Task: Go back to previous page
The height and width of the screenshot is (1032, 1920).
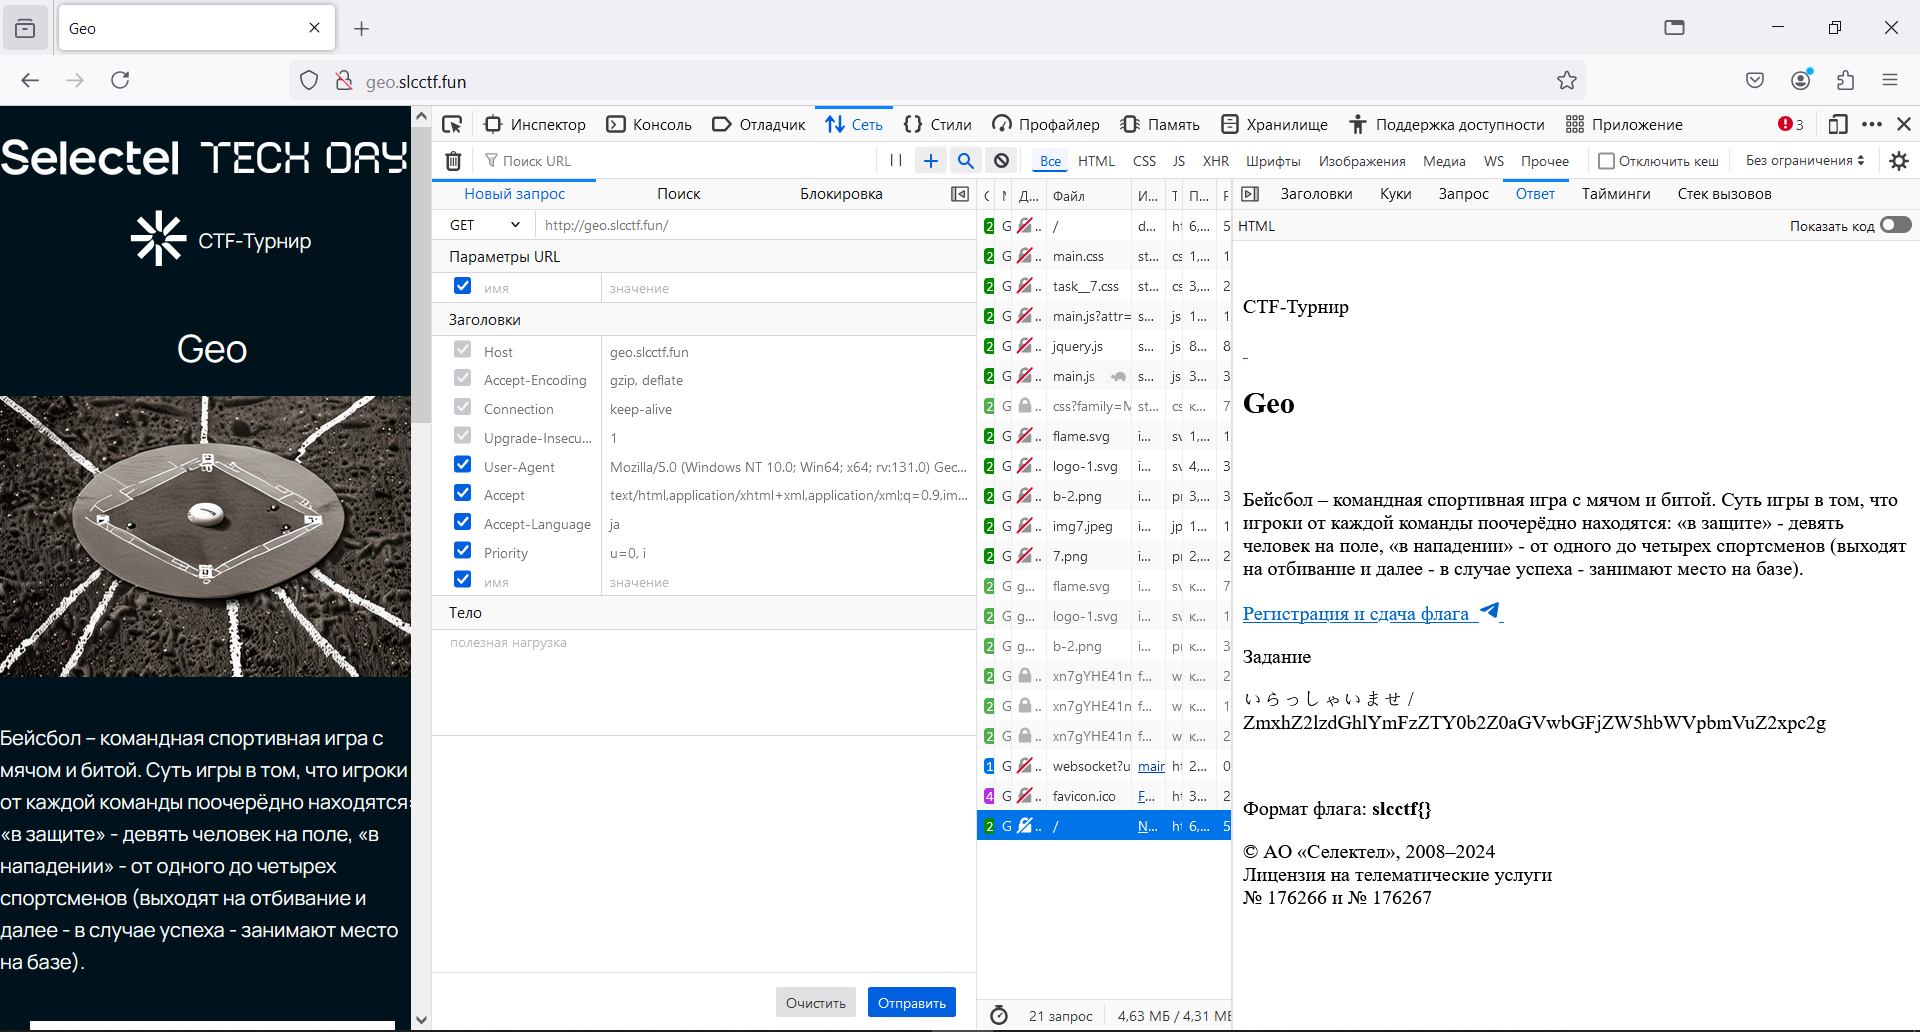Action: pos(30,81)
